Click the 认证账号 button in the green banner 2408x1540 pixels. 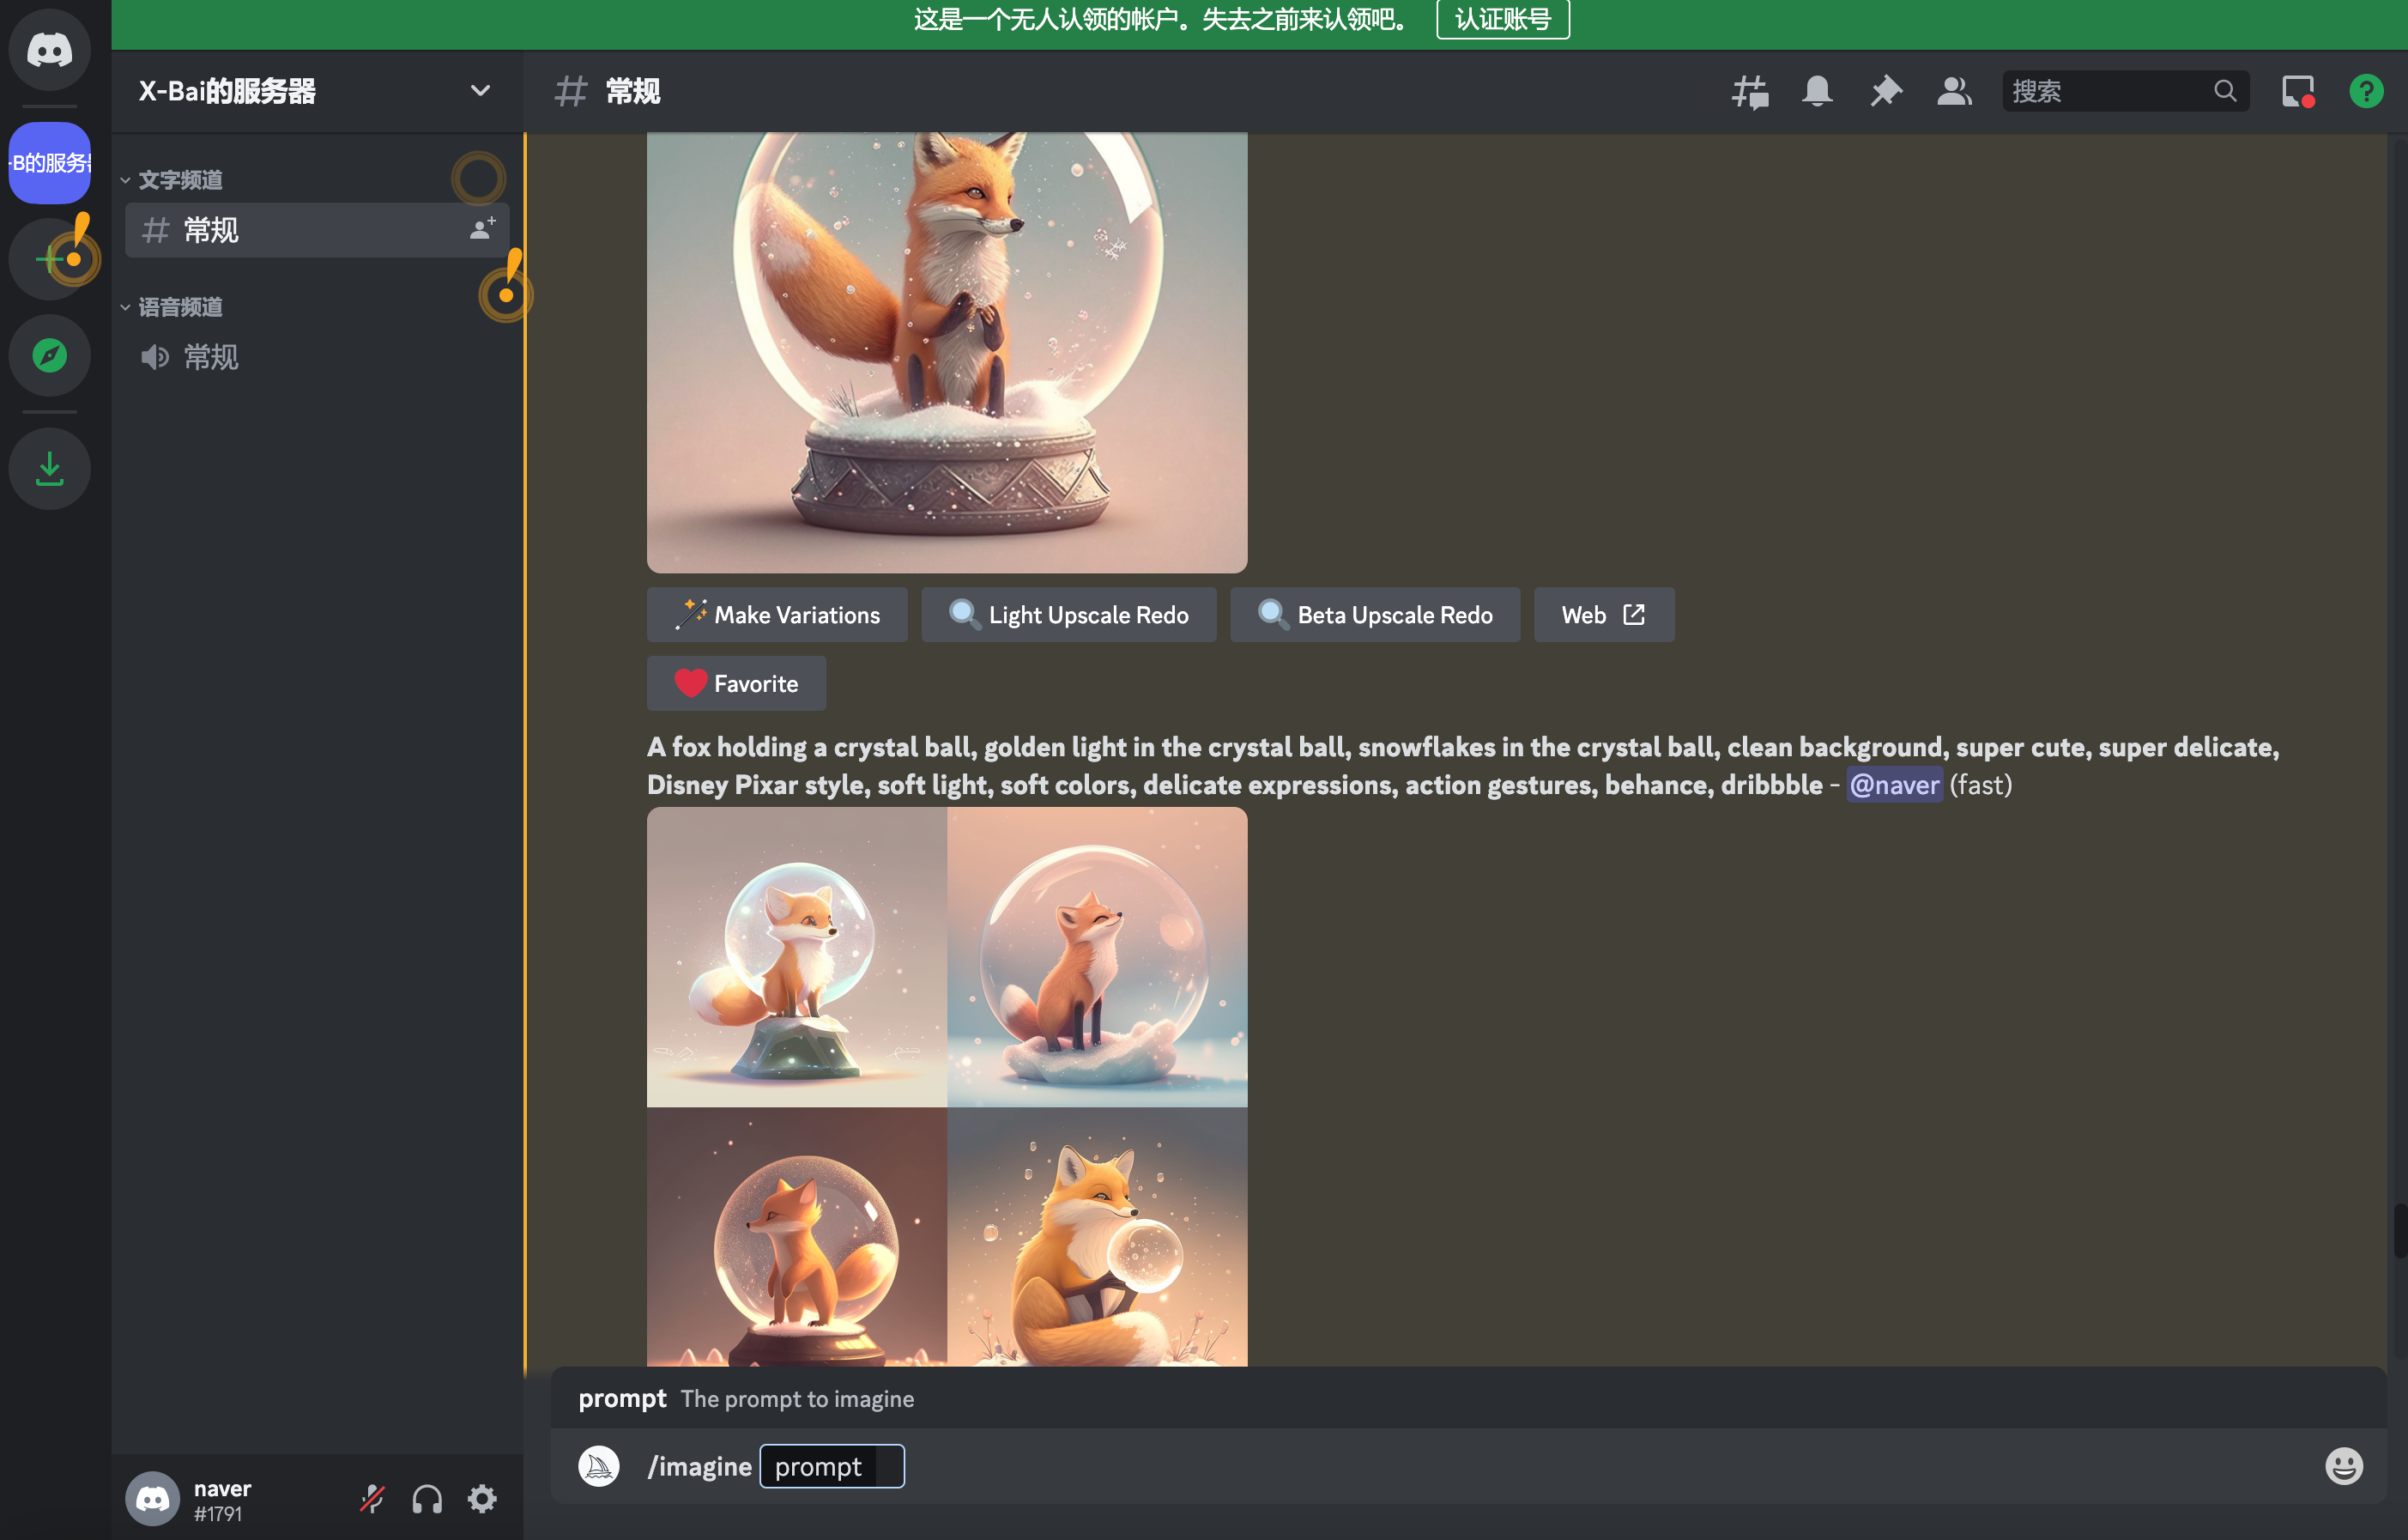(1502, 19)
